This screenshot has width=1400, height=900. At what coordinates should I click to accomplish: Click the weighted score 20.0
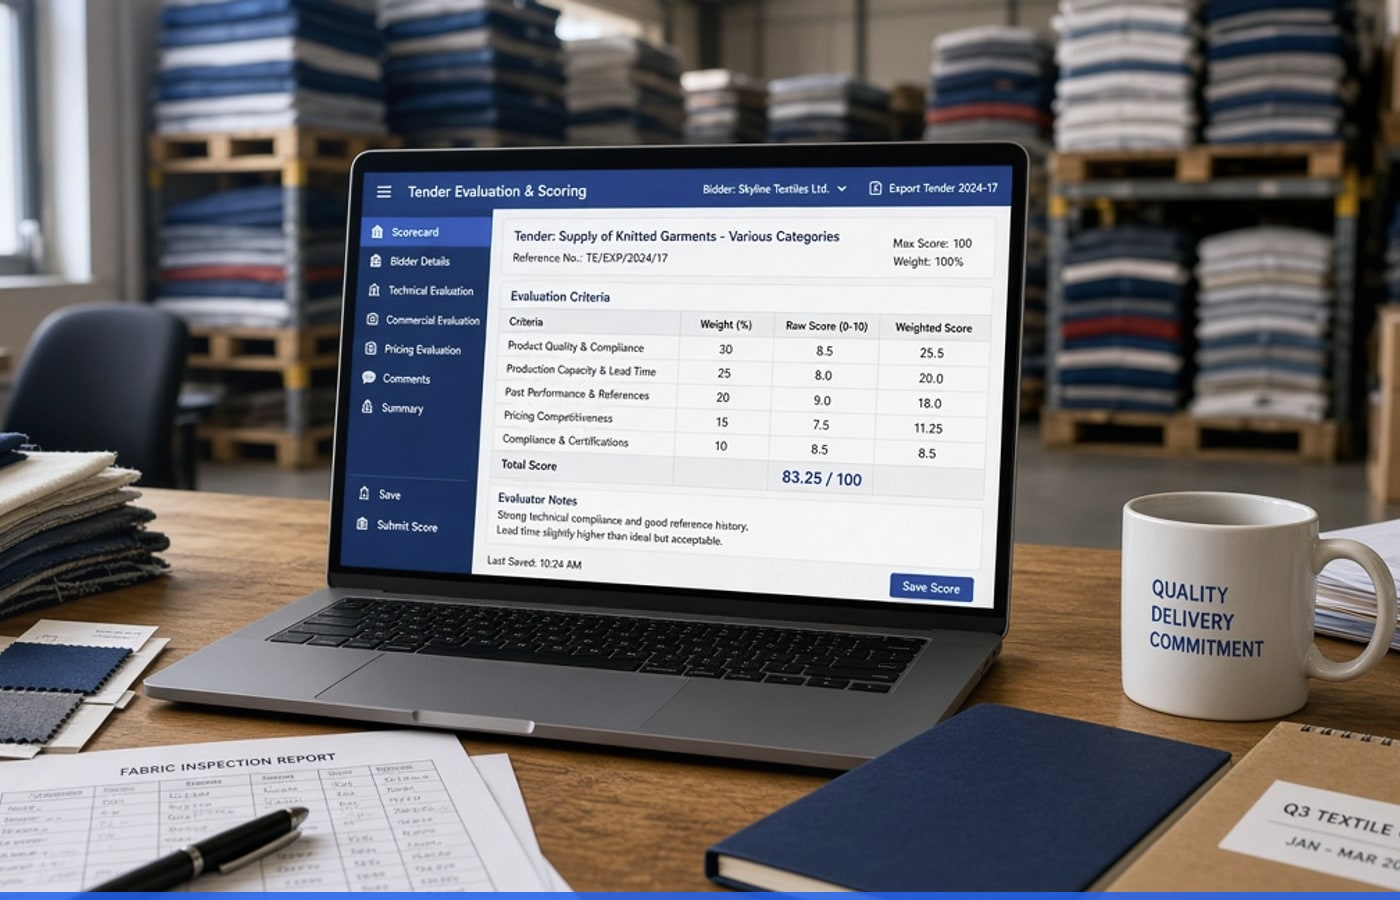pos(931,378)
